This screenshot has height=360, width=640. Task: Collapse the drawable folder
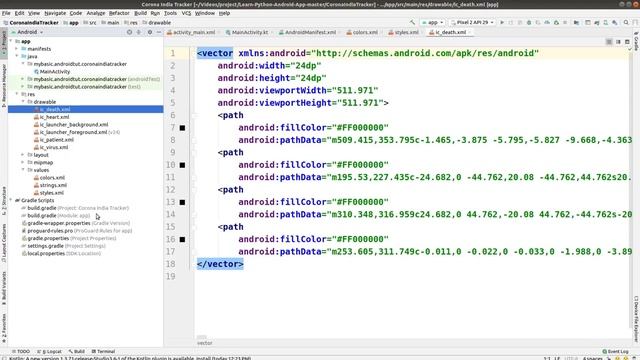click(23, 102)
